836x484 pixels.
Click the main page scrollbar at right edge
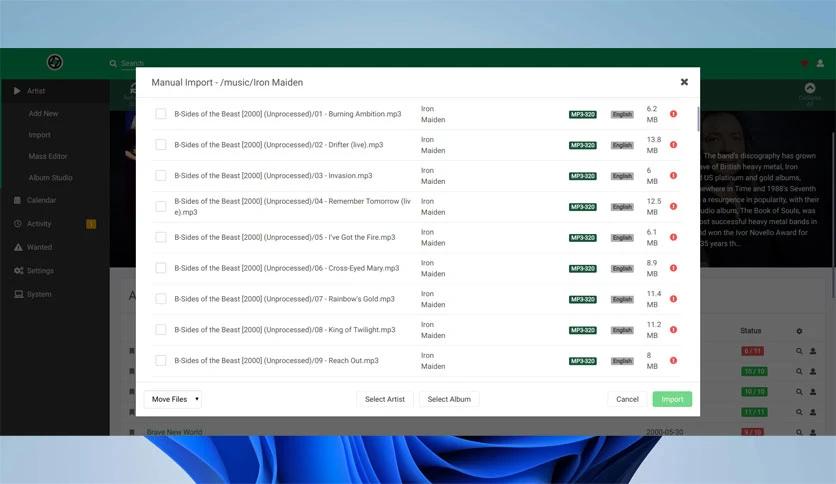[x=833, y=215]
